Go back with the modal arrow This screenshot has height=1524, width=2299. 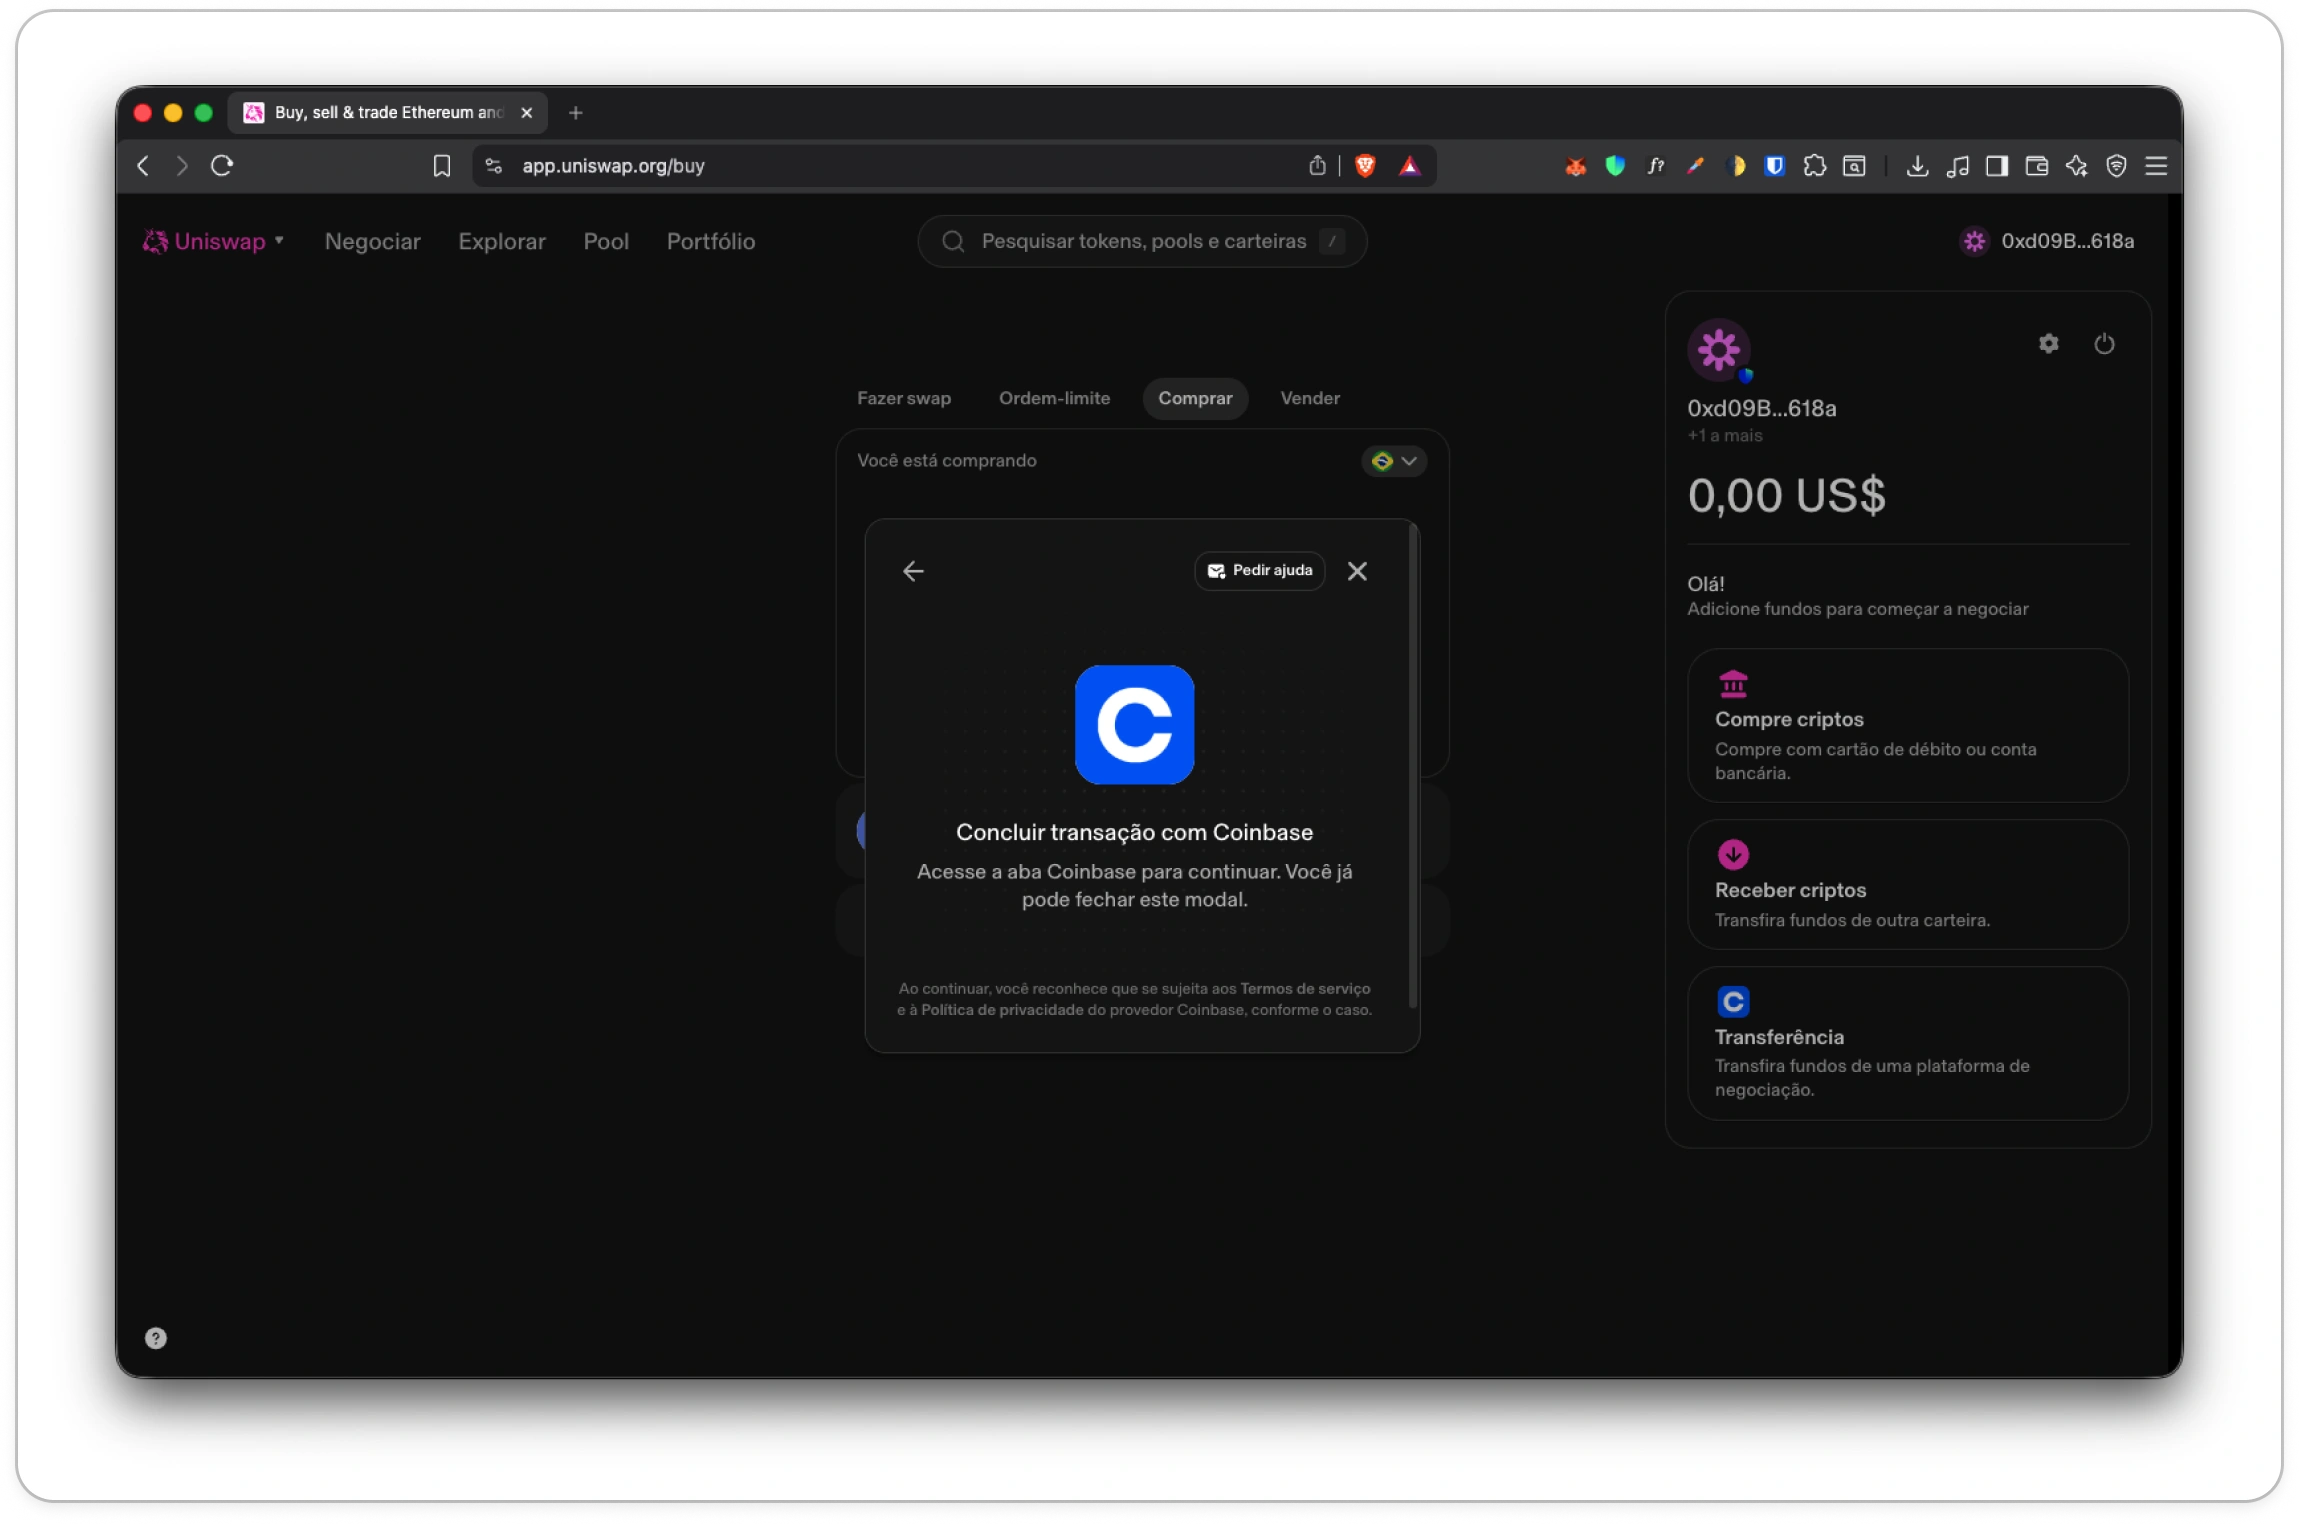(913, 571)
